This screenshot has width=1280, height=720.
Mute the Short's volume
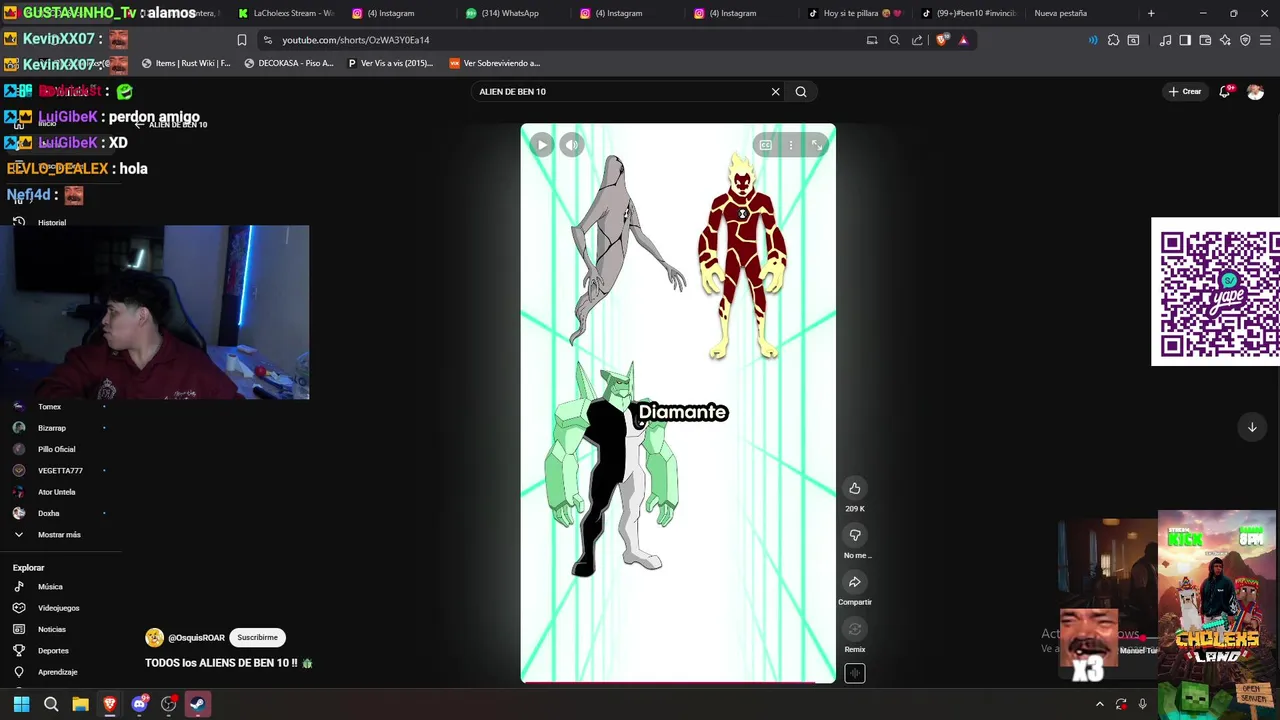(571, 145)
